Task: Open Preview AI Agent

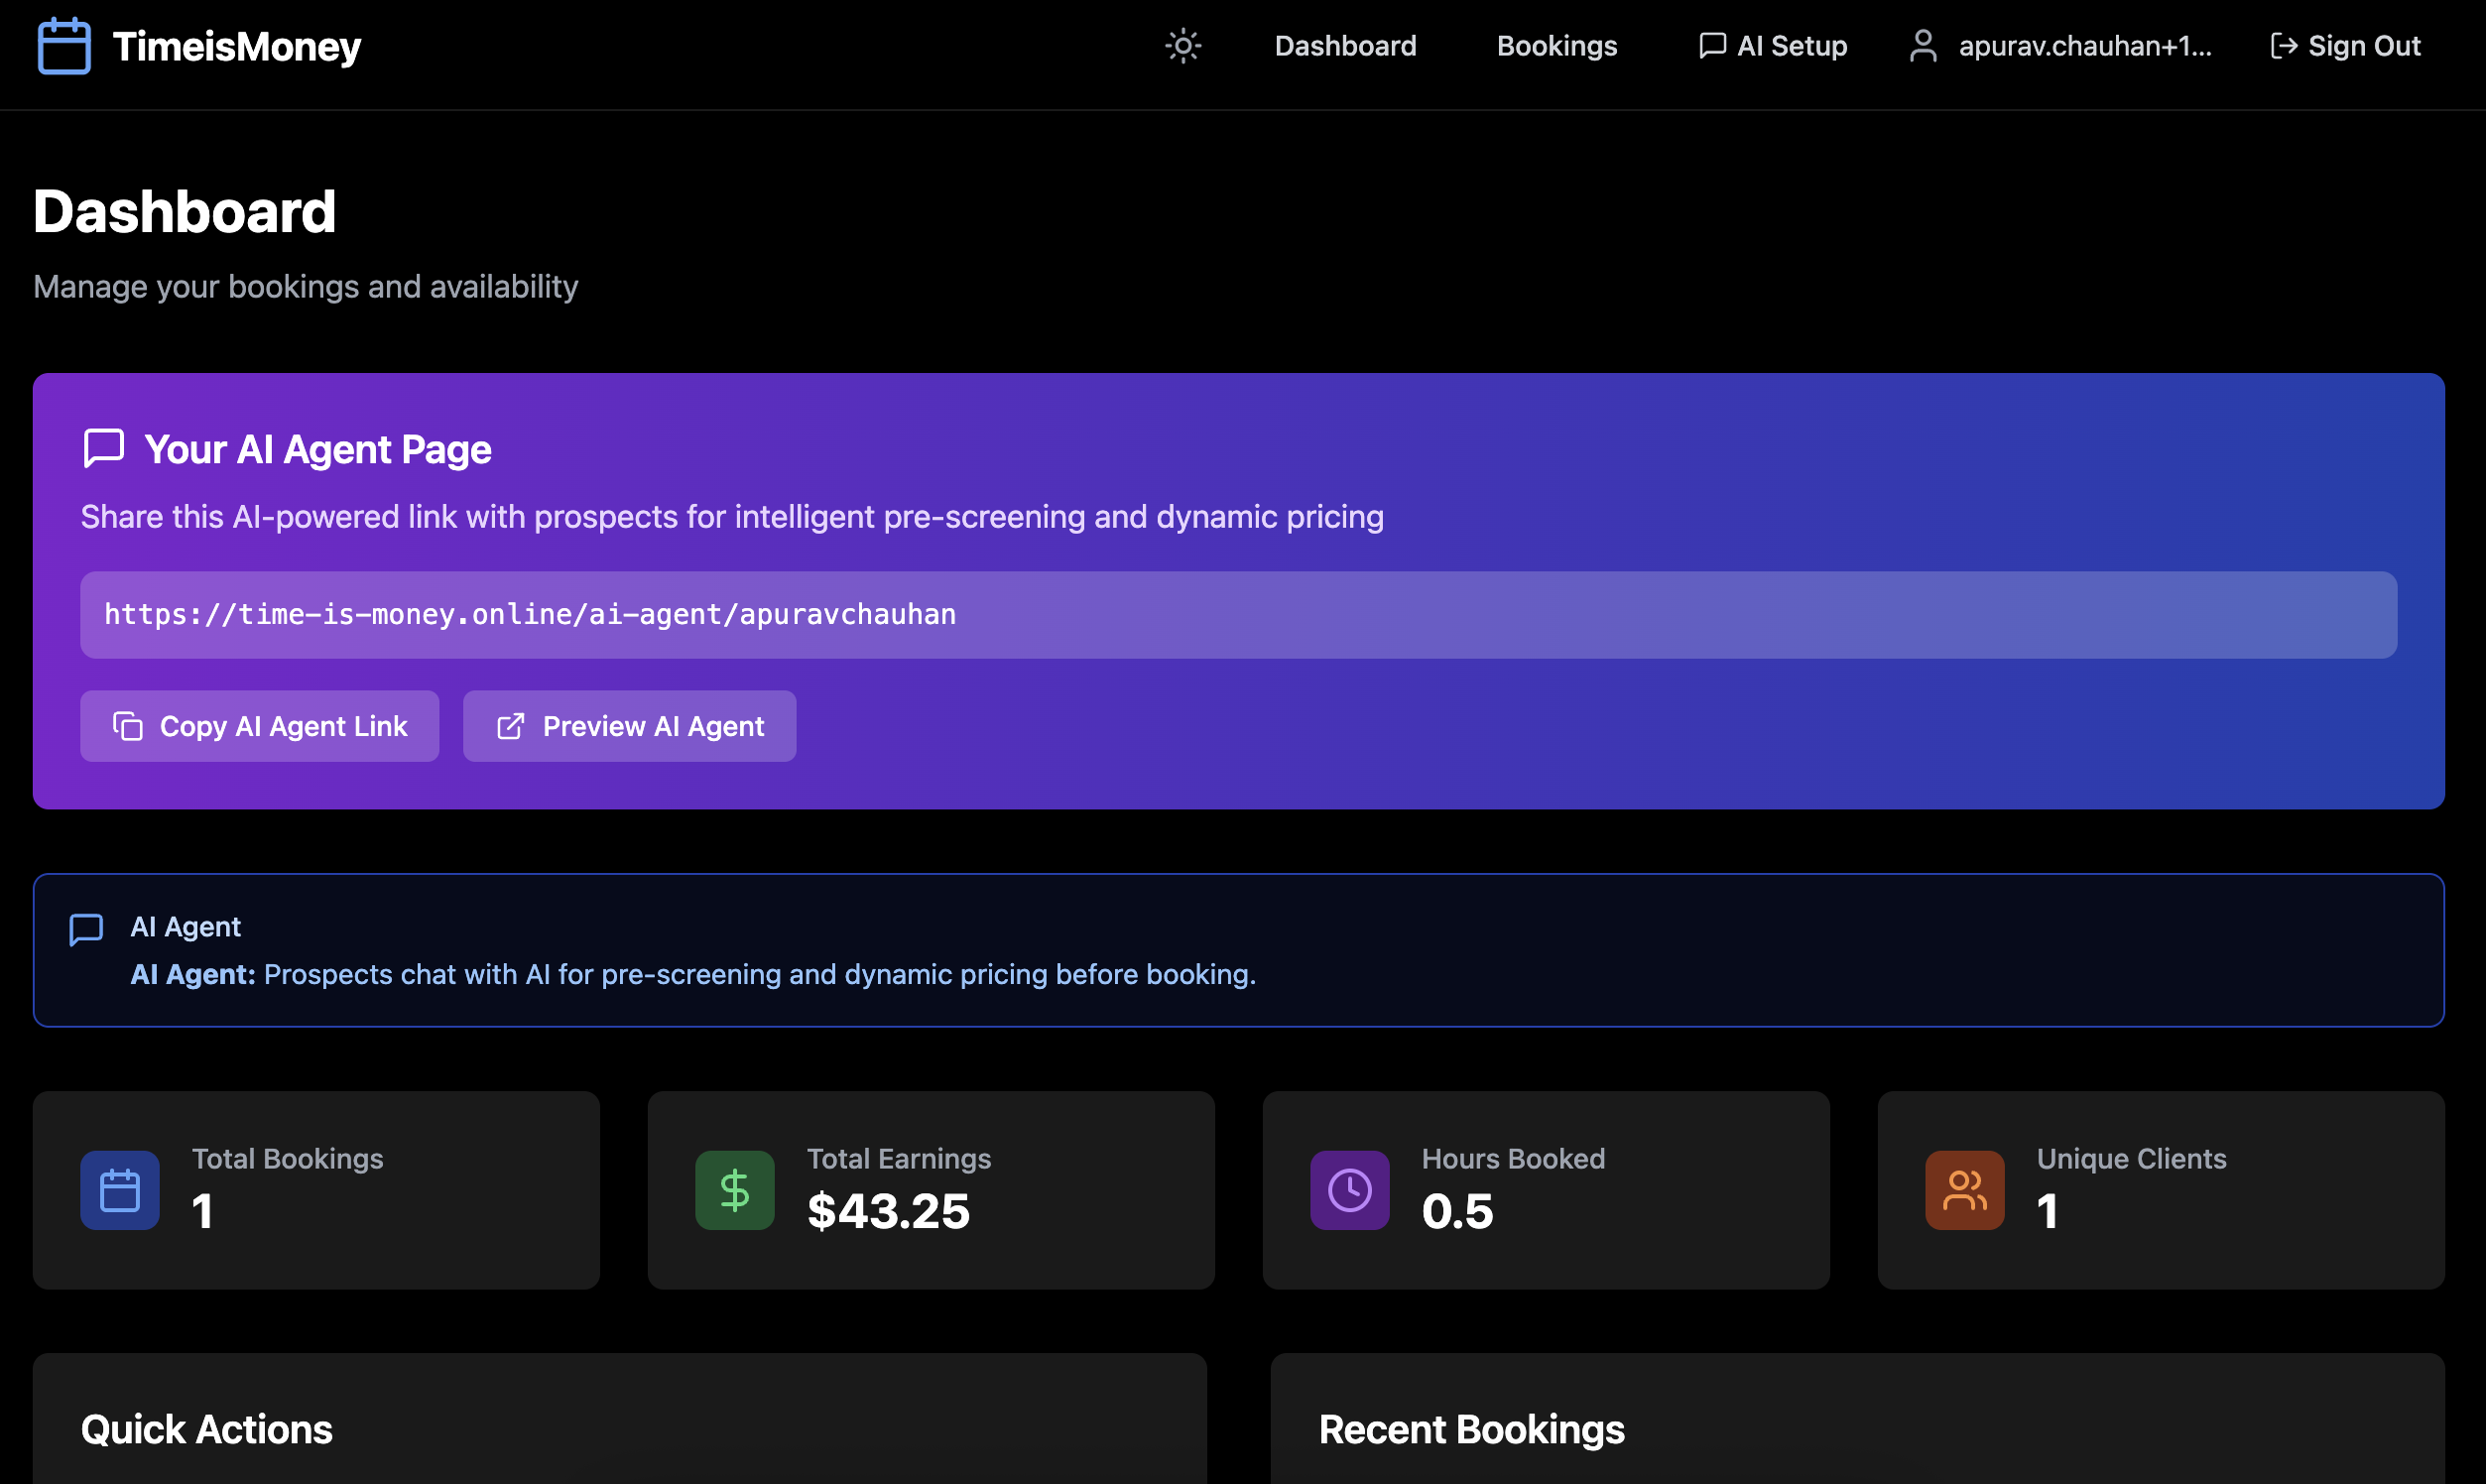Action: coord(628,726)
